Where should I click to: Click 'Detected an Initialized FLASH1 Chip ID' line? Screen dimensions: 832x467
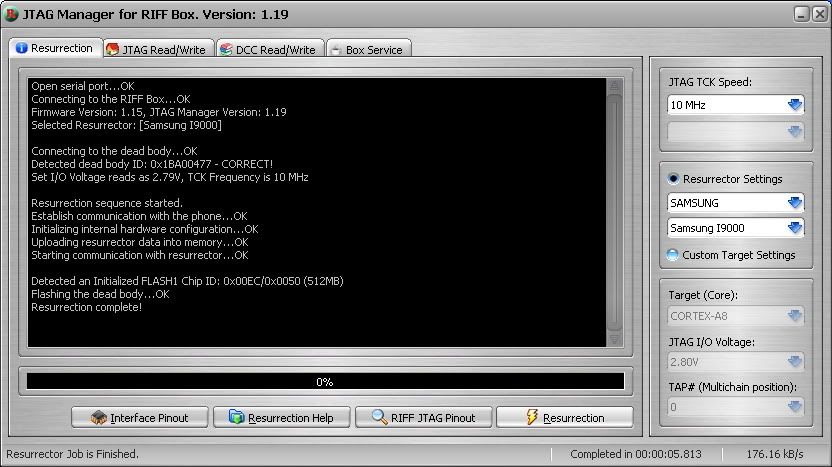click(x=187, y=281)
